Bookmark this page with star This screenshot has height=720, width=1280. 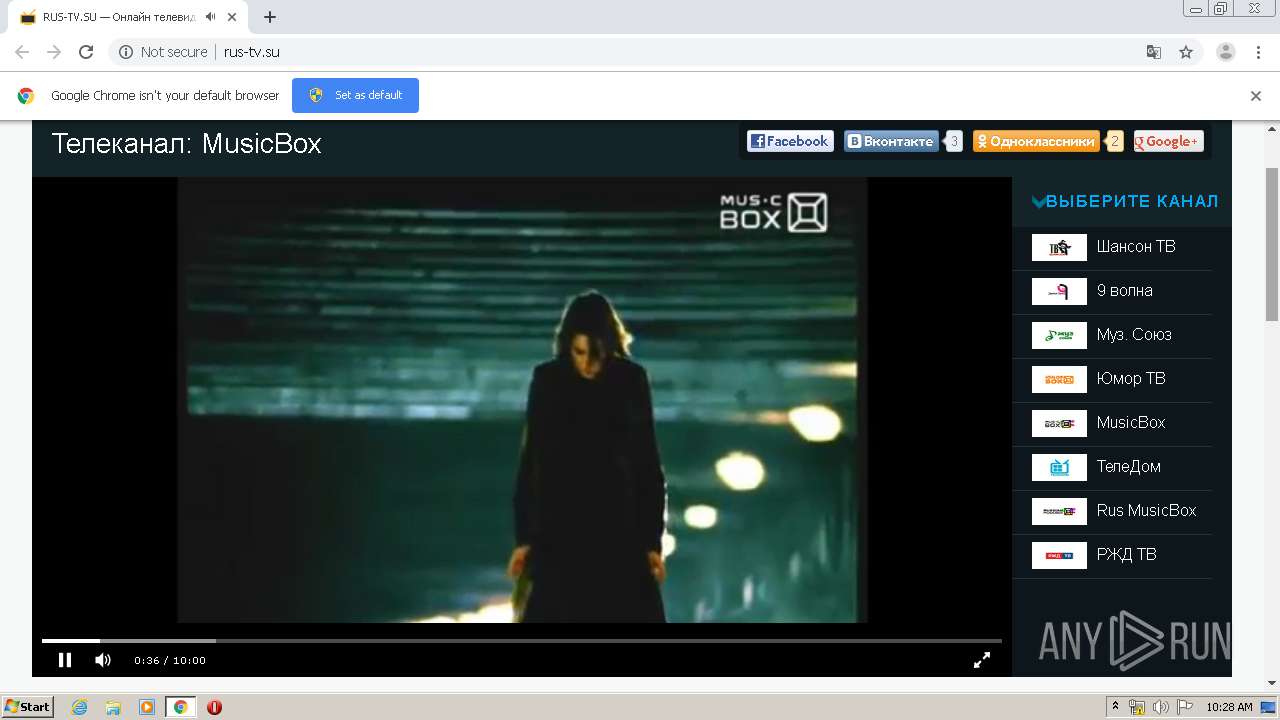(x=1186, y=52)
